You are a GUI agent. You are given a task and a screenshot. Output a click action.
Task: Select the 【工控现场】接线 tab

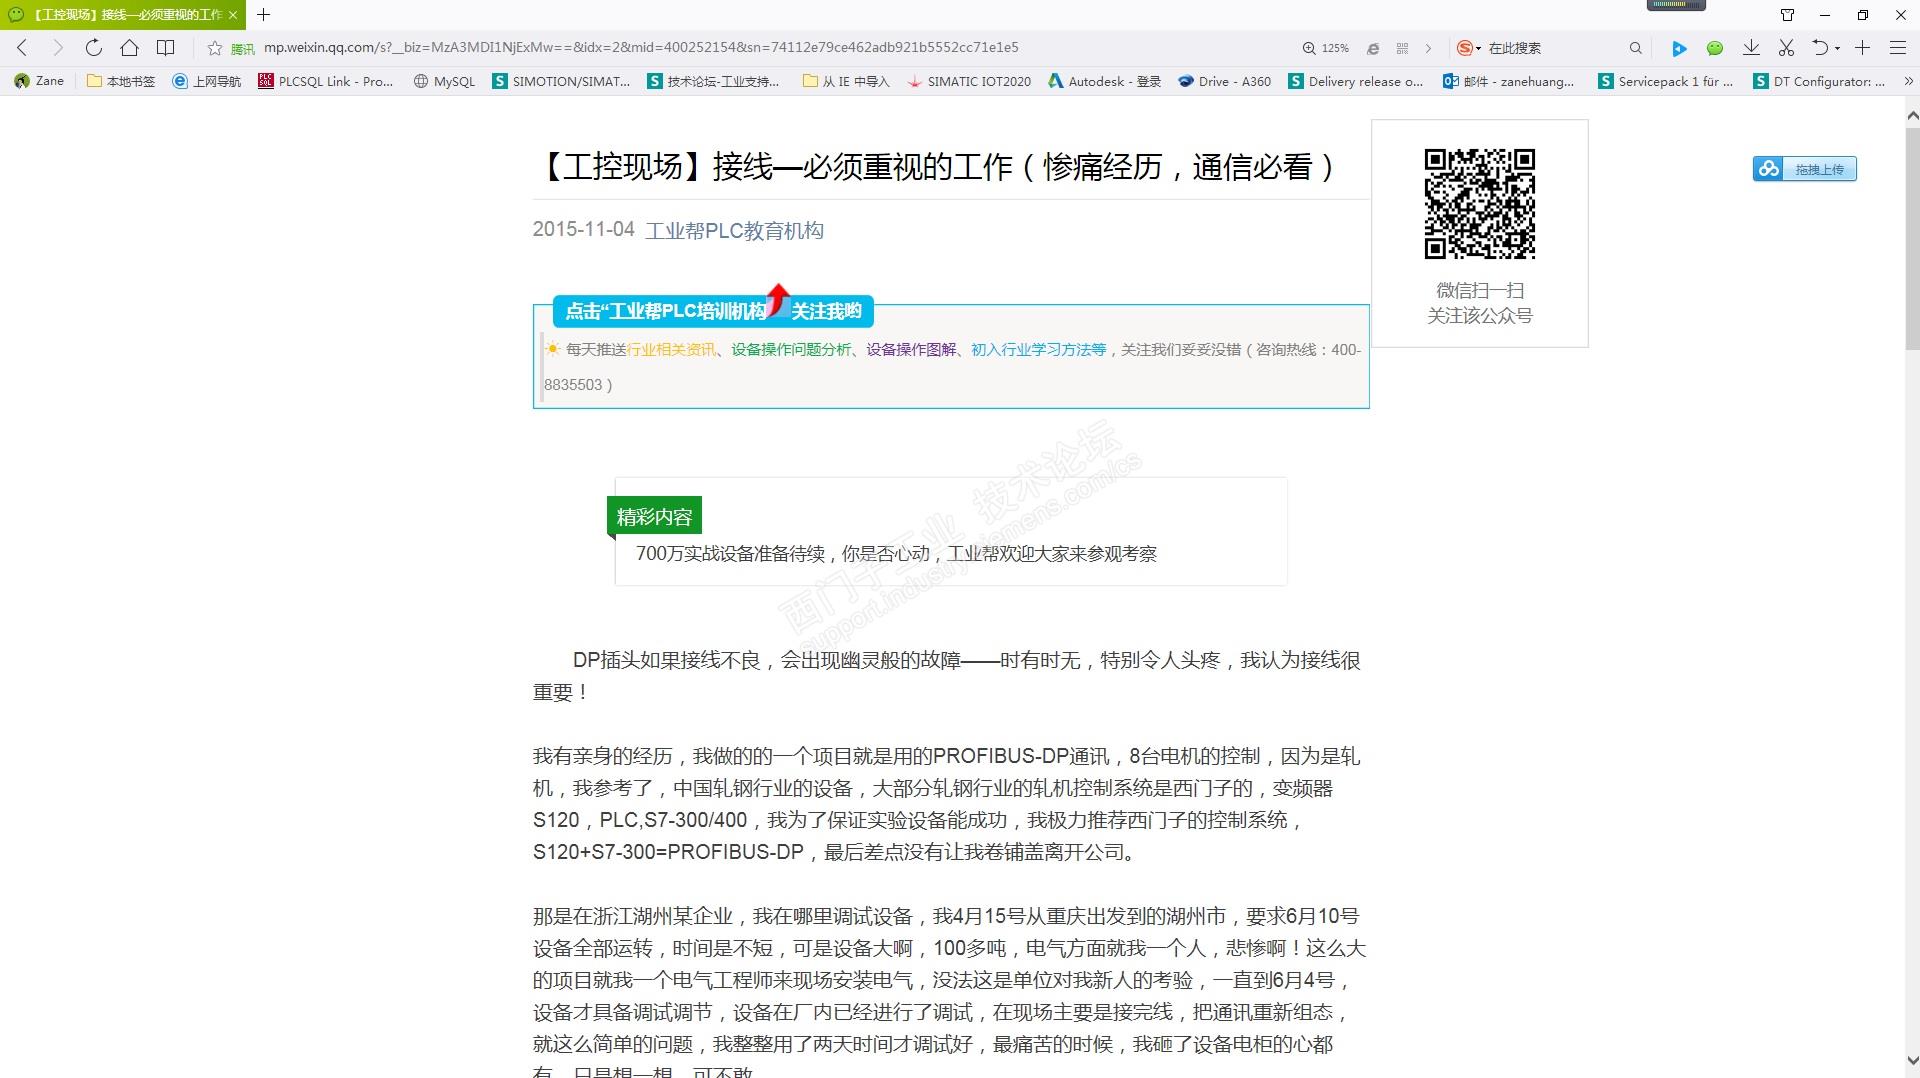point(122,15)
